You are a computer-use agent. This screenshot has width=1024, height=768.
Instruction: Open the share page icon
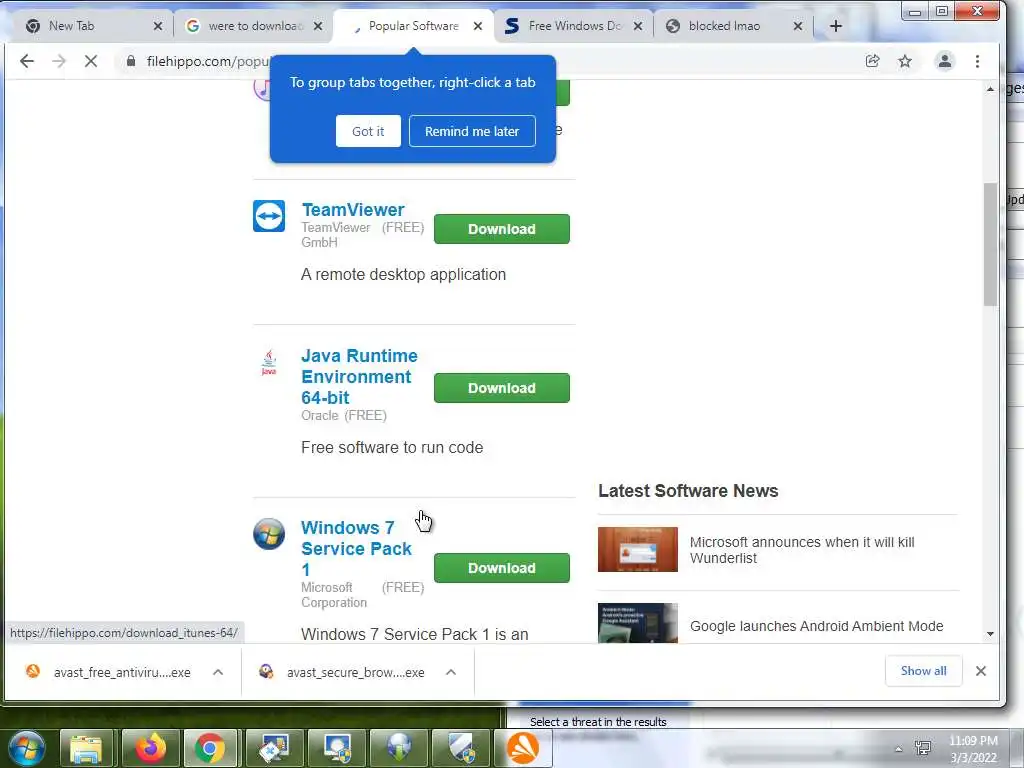point(872,61)
